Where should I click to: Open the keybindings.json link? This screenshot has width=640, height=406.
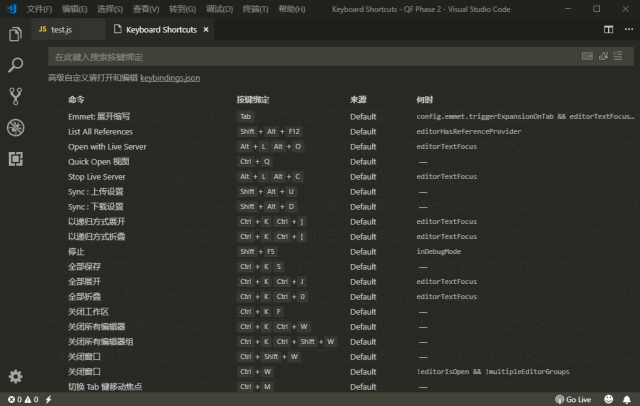coord(170,78)
